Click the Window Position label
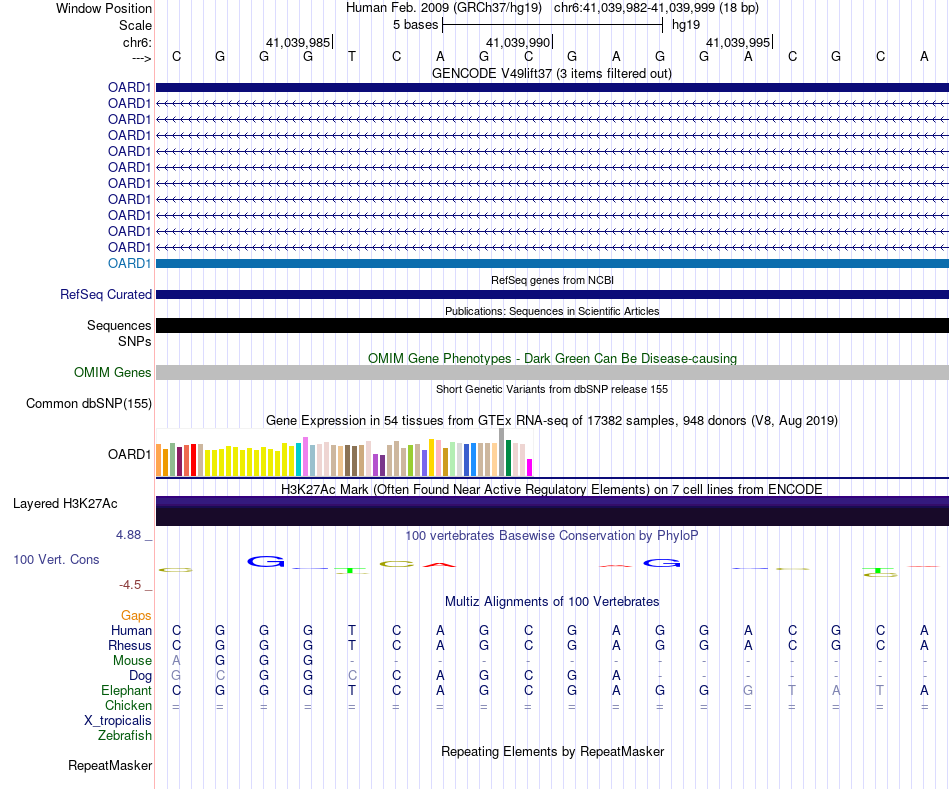Viewport: 950px width, 789px height. (x=104, y=8)
